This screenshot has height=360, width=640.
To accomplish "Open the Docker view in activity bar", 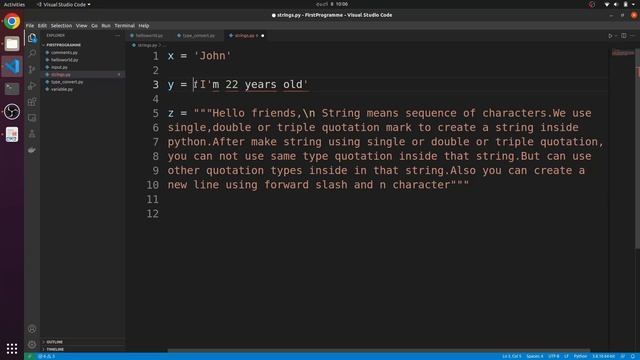I will [x=32, y=150].
